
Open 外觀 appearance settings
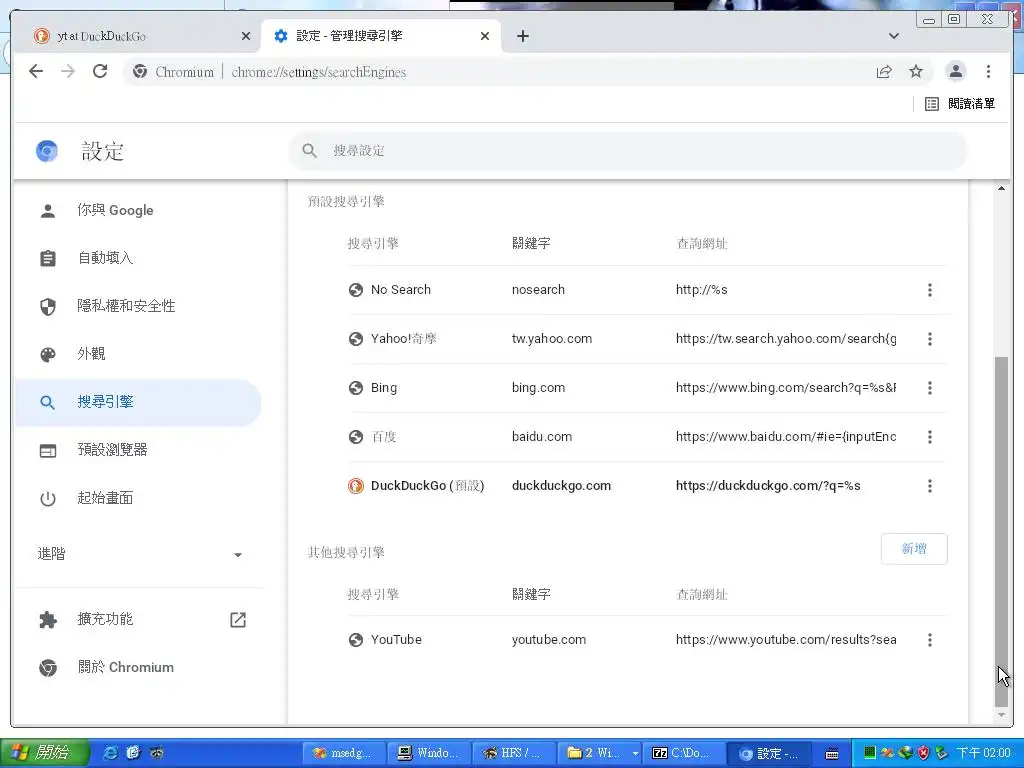coord(138,354)
